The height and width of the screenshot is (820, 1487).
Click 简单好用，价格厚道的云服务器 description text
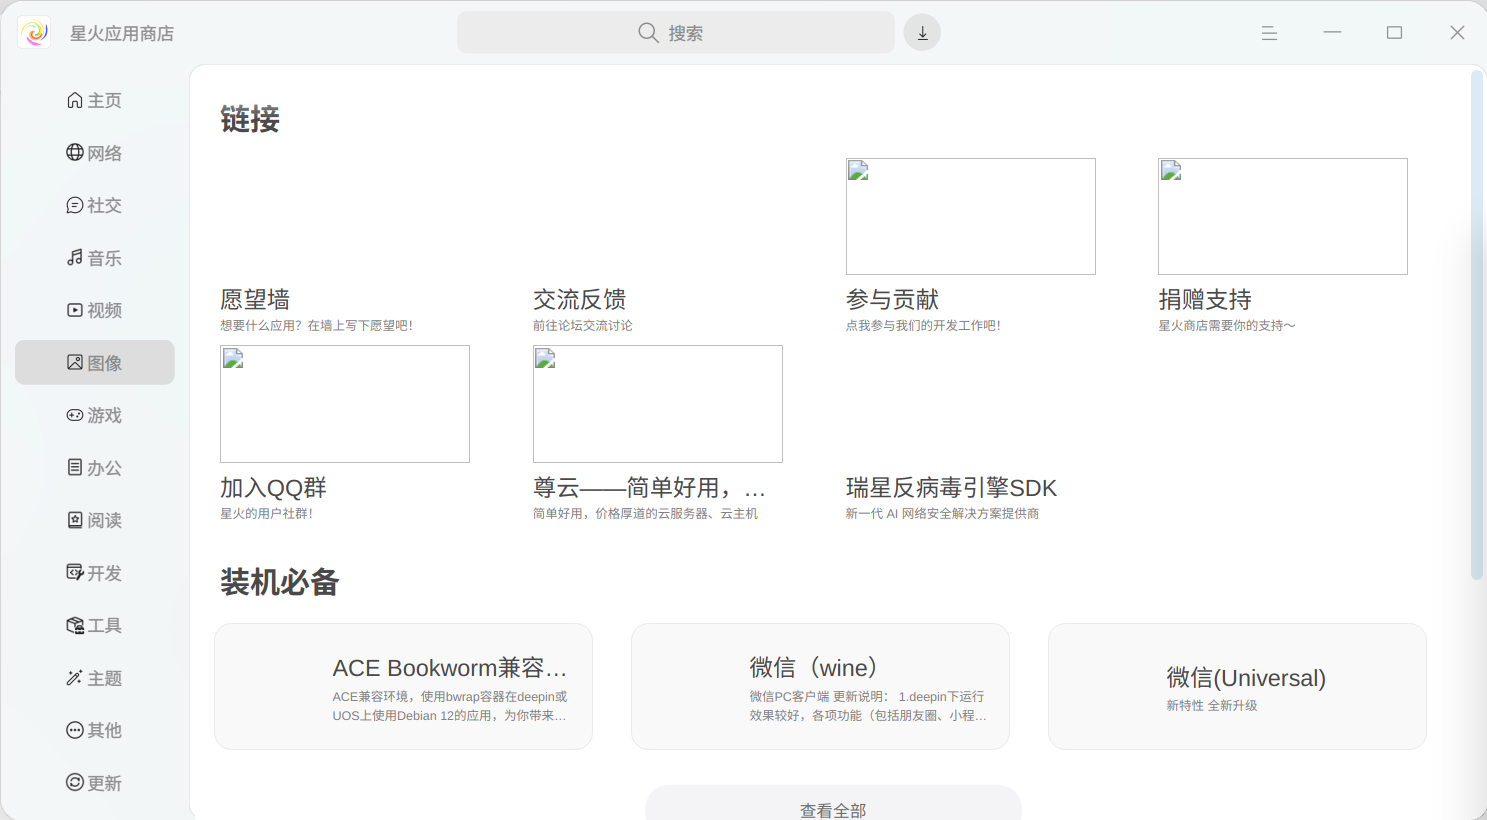tap(645, 514)
